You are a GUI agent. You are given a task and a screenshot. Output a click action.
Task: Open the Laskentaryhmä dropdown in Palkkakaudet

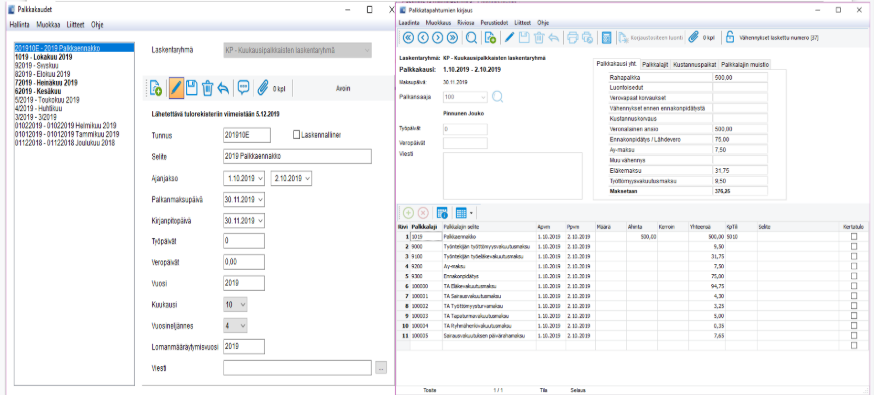coord(366,50)
